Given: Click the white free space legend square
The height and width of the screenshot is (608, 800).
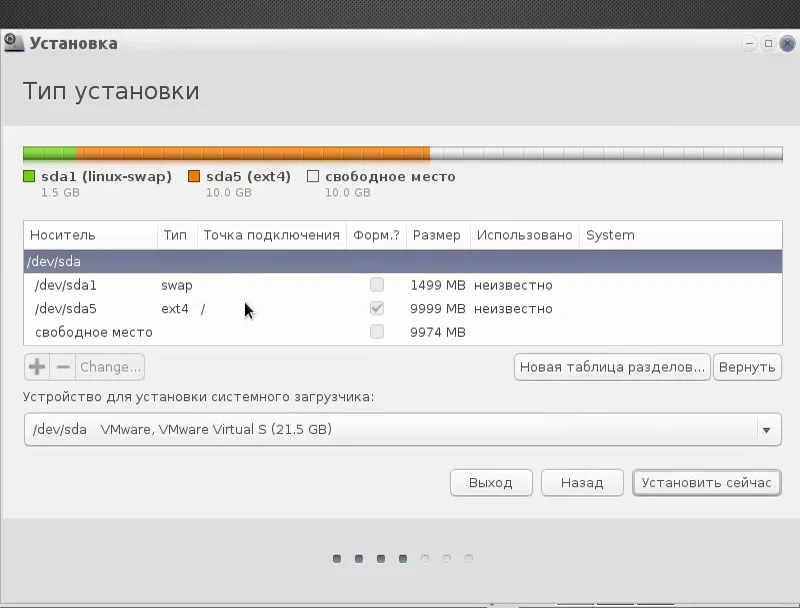Looking at the screenshot, I should pos(313,176).
